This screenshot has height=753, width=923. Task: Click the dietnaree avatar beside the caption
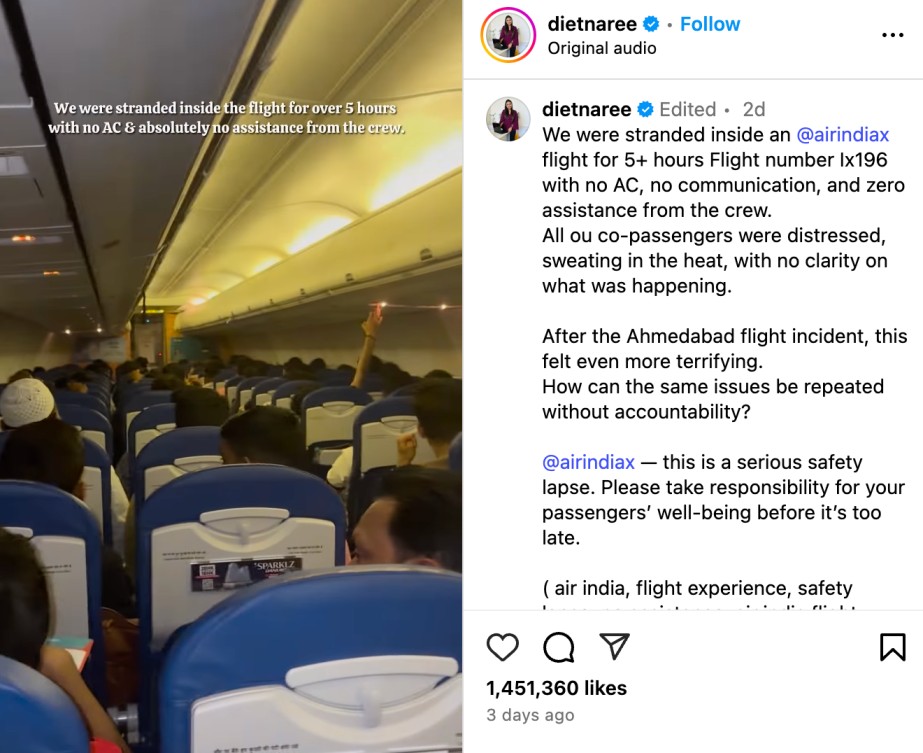point(508,119)
